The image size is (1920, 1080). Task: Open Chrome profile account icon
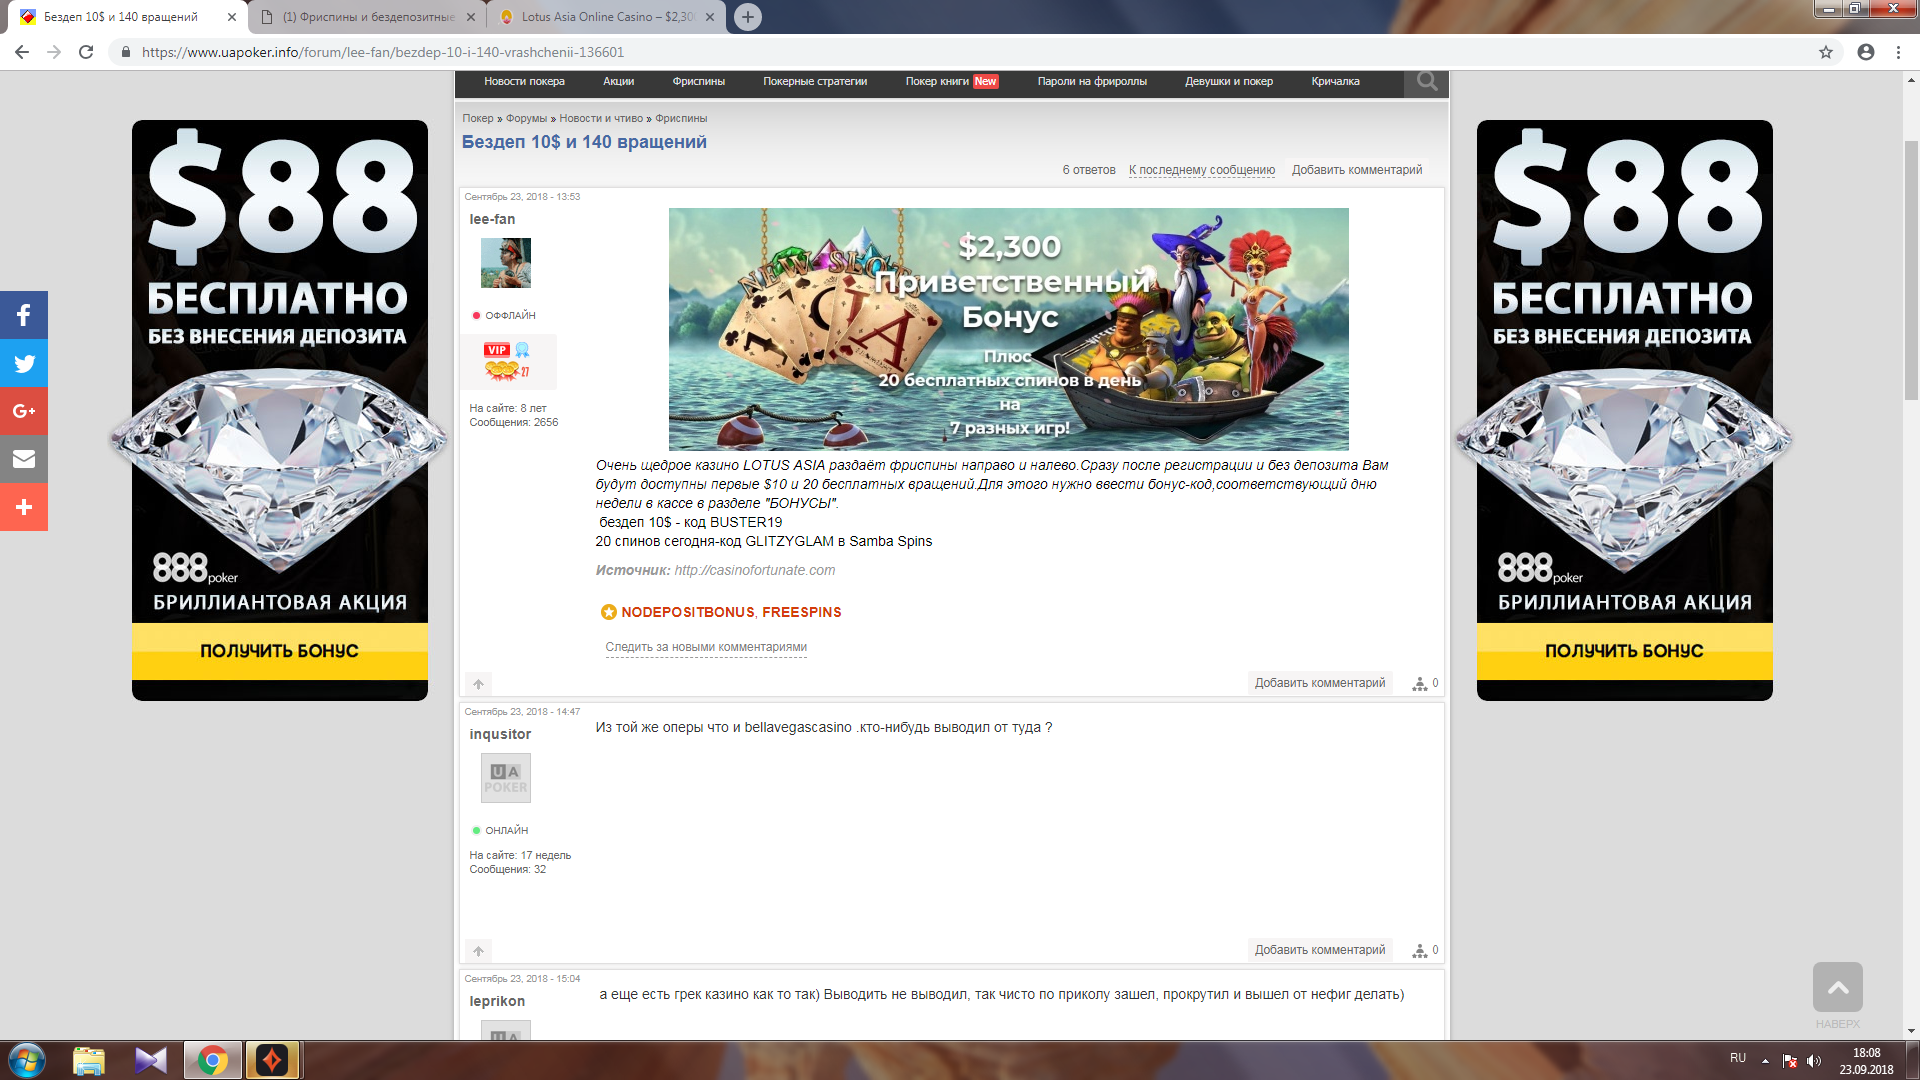pyautogui.click(x=1866, y=52)
